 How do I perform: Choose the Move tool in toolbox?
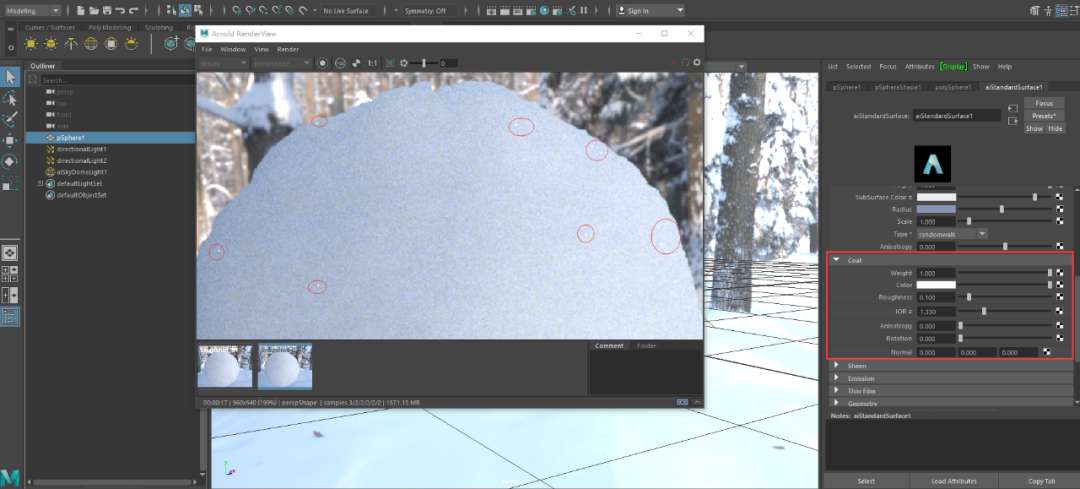pyautogui.click(x=10, y=140)
